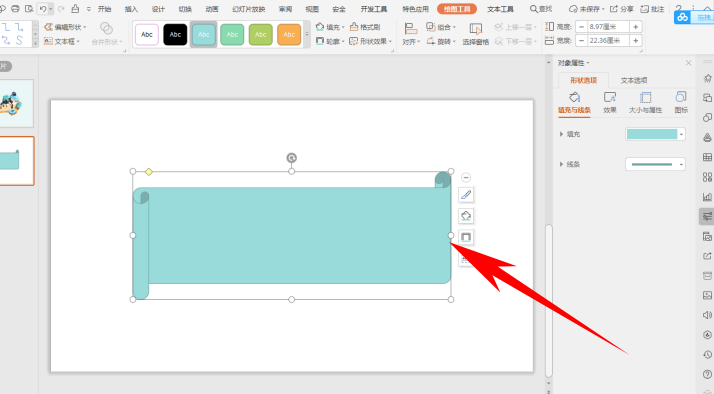Image resolution: width=714 pixels, height=394 pixels.
Task: Open the 组合 group dropdown
Action: point(441,27)
